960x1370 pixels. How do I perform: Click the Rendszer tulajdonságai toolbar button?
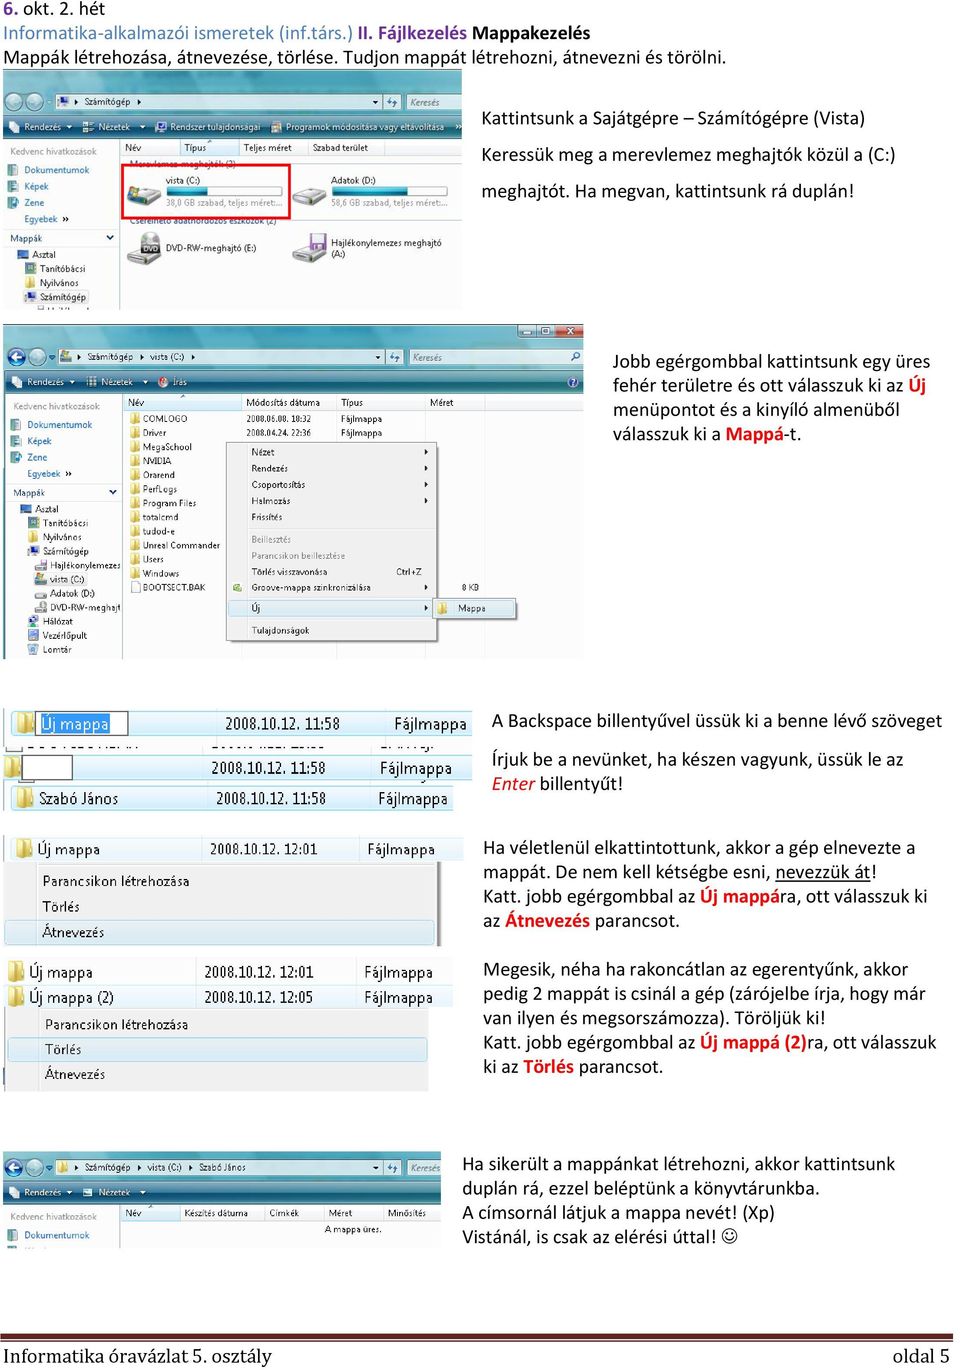pyautogui.click(x=207, y=127)
